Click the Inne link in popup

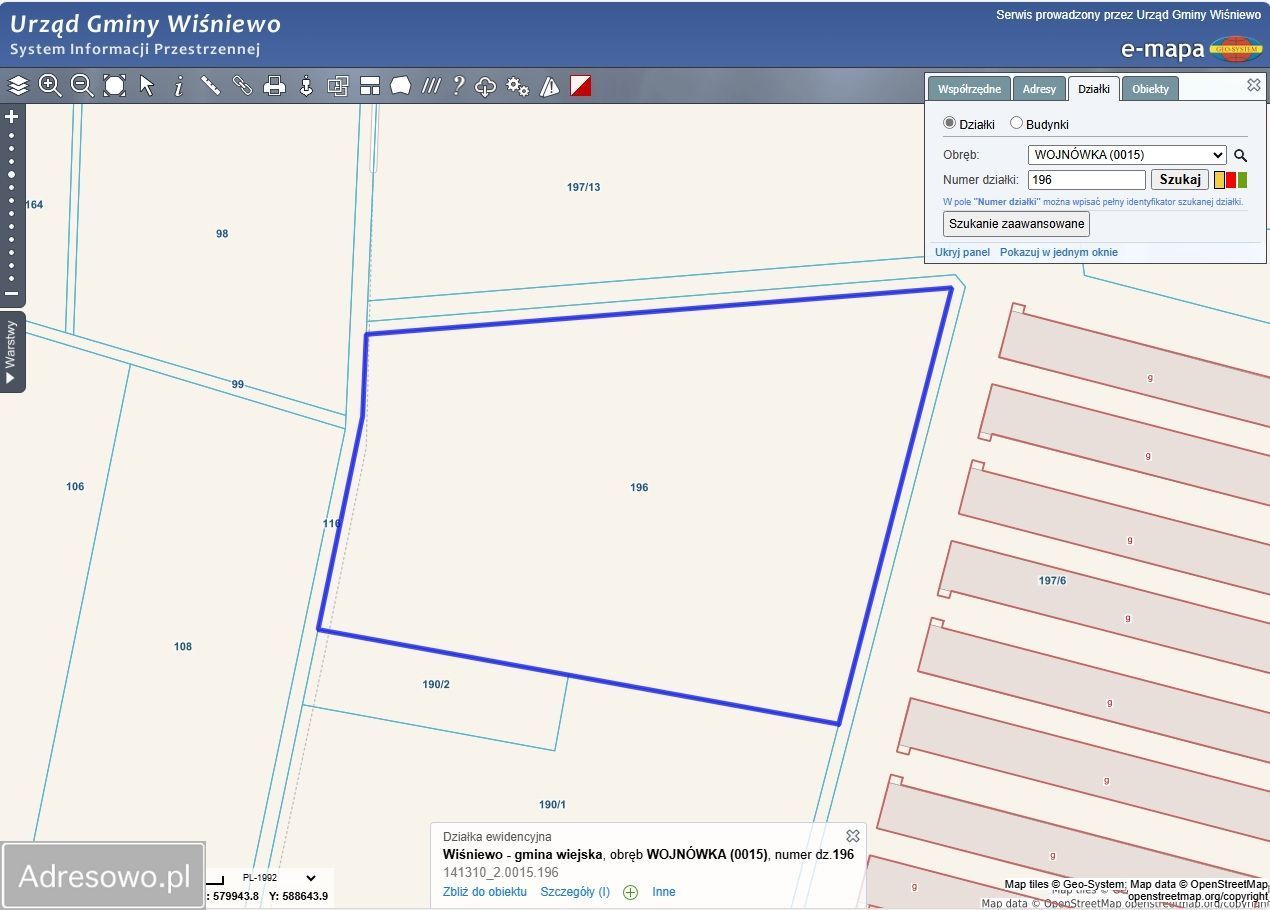(x=664, y=892)
